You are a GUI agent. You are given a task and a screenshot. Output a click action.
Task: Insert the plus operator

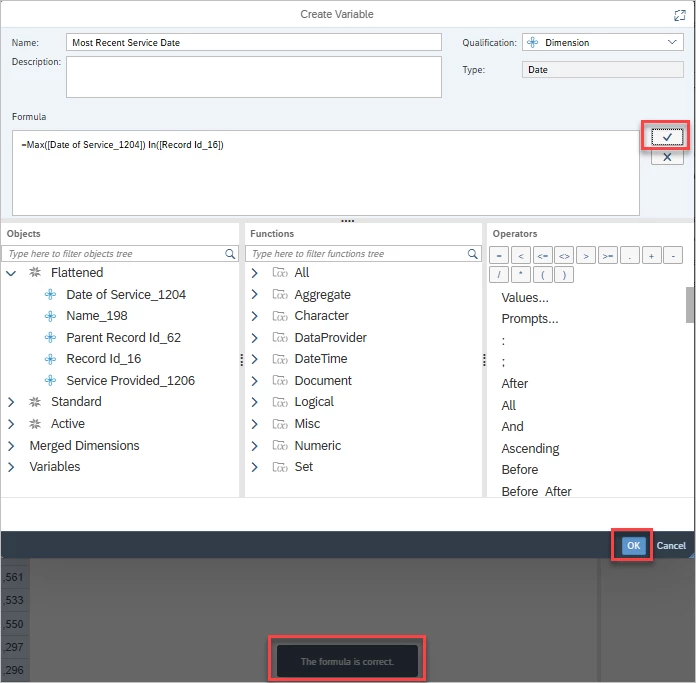point(651,256)
